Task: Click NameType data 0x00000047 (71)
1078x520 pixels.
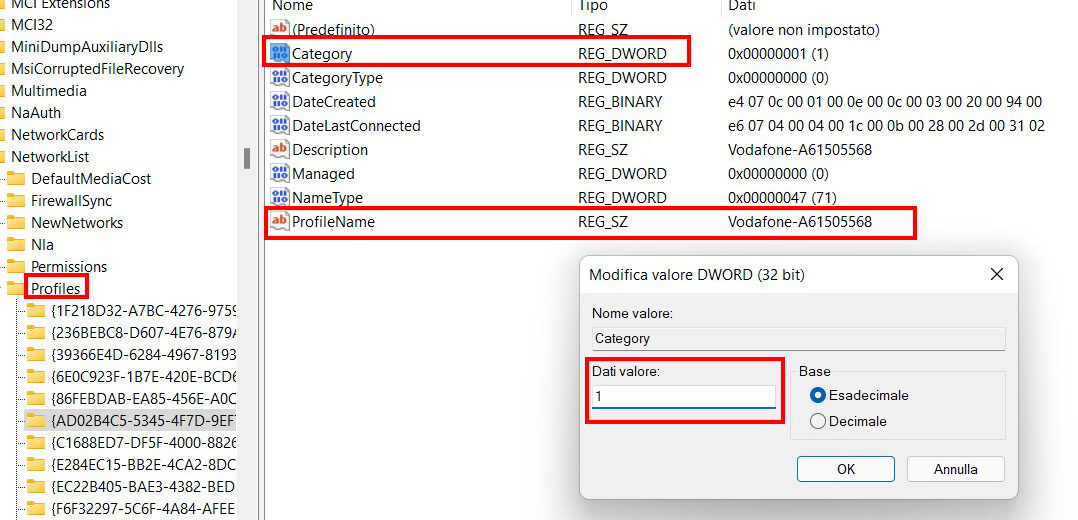Action: click(782, 197)
